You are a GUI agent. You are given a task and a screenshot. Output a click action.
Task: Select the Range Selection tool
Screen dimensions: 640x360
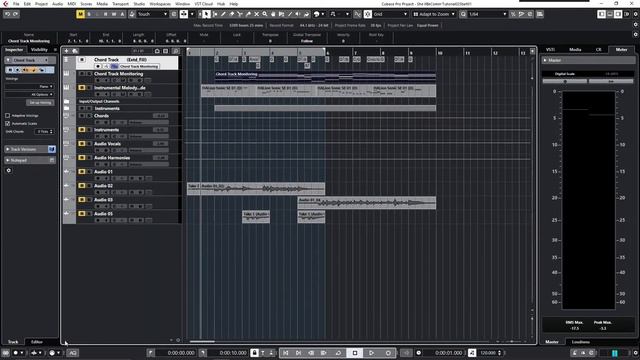(x=215, y=14)
